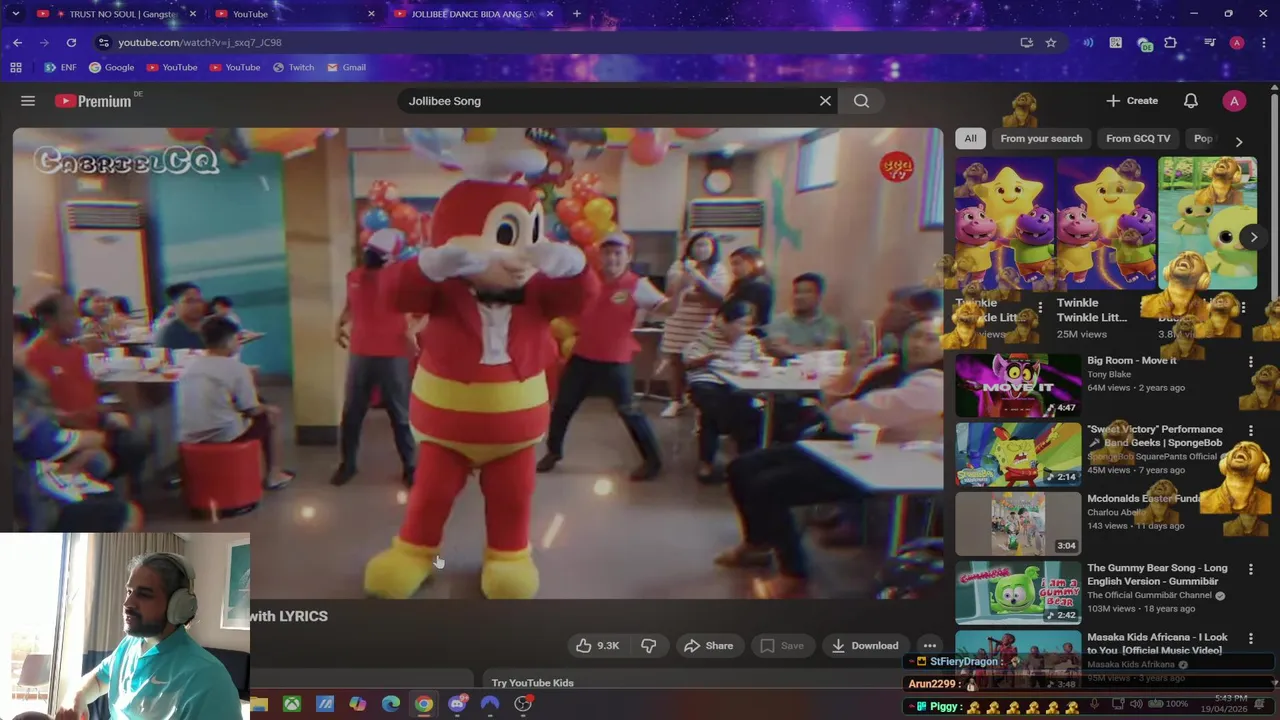Dislike the video
This screenshot has height=720, width=1280.
coord(649,646)
